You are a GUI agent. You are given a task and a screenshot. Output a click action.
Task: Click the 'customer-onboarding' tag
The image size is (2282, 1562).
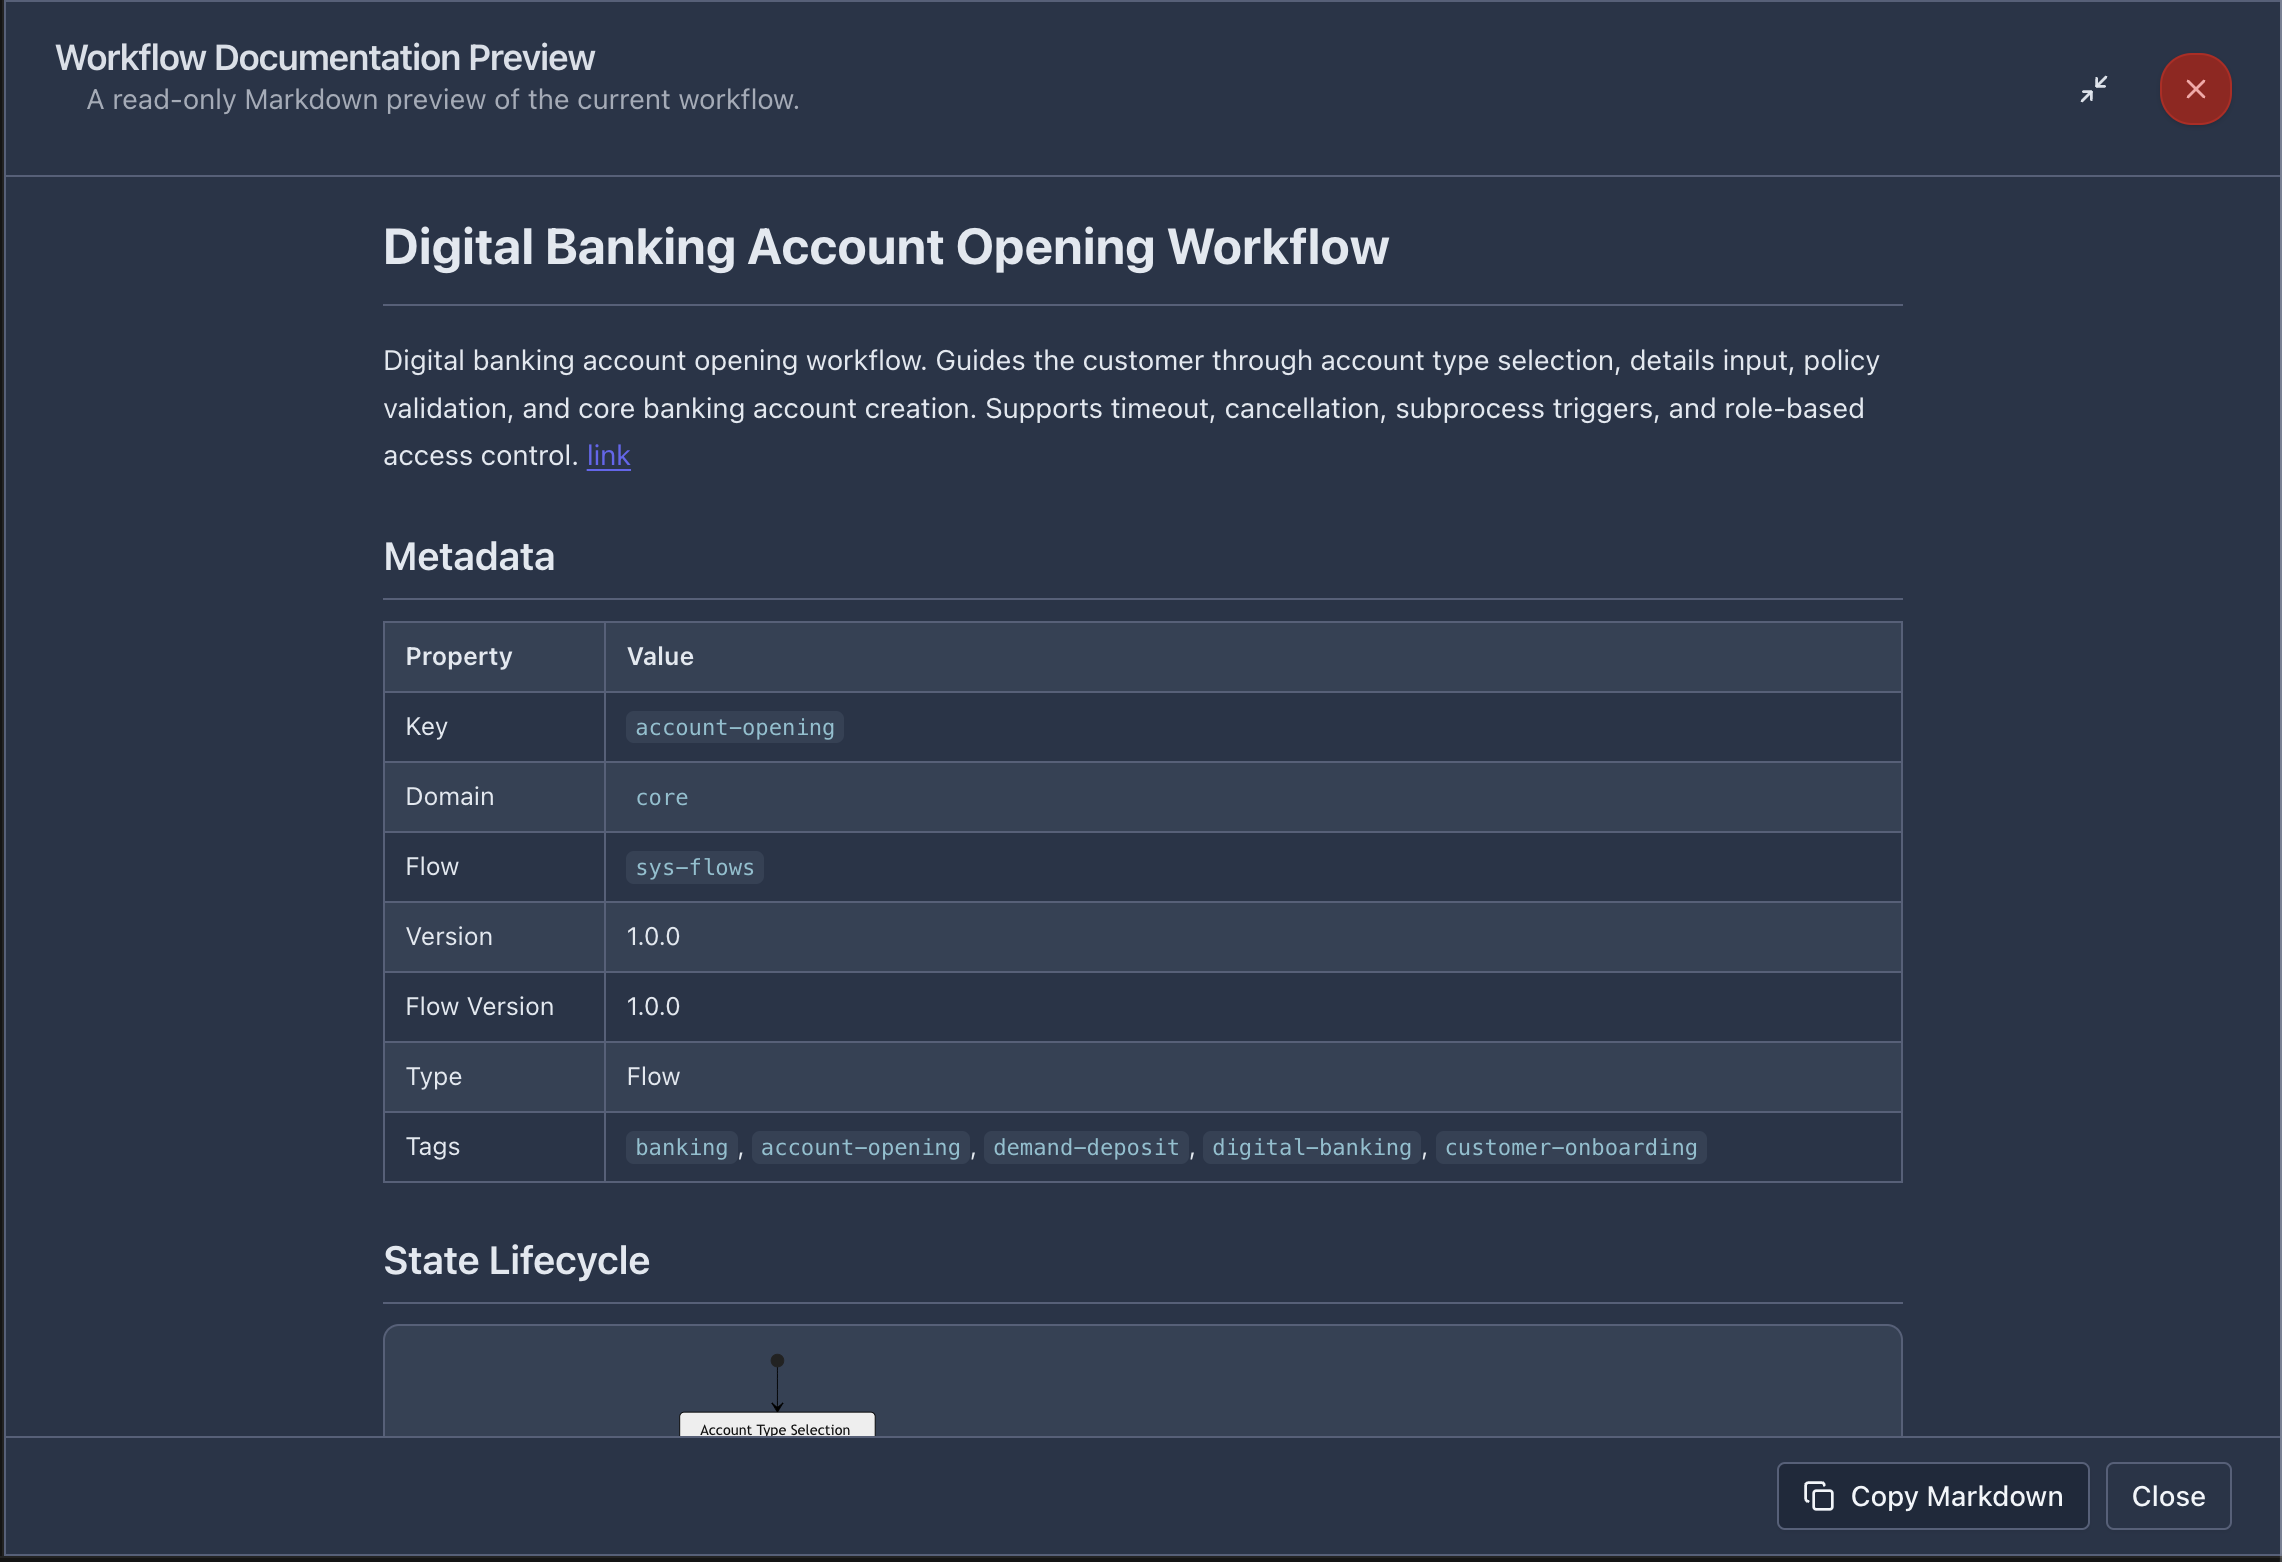[x=1571, y=1147]
